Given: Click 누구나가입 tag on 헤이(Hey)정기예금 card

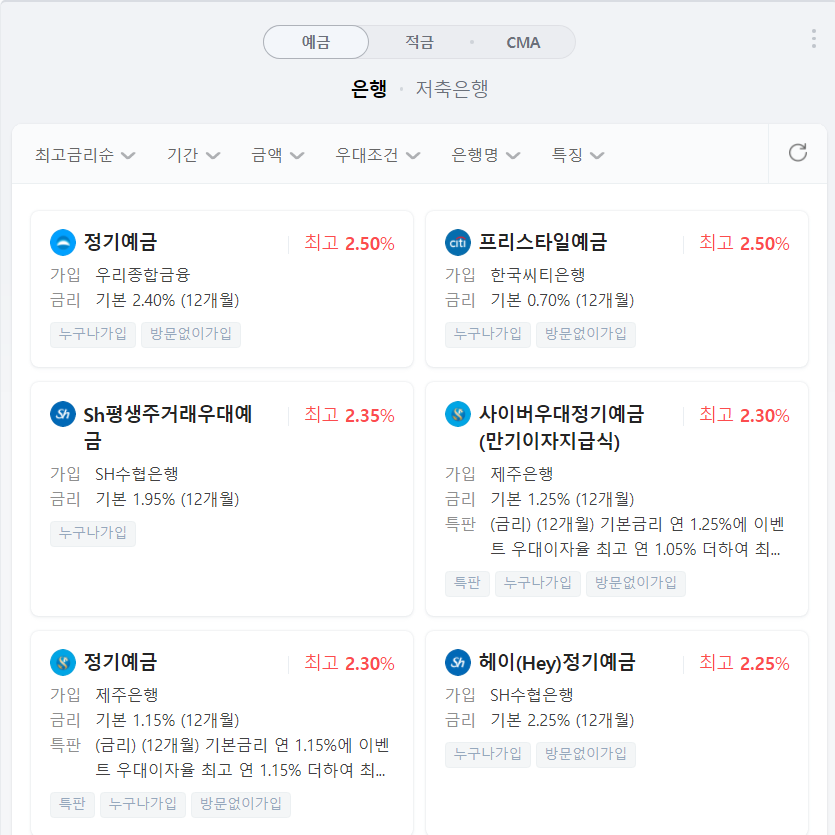Looking at the screenshot, I should 488,754.
